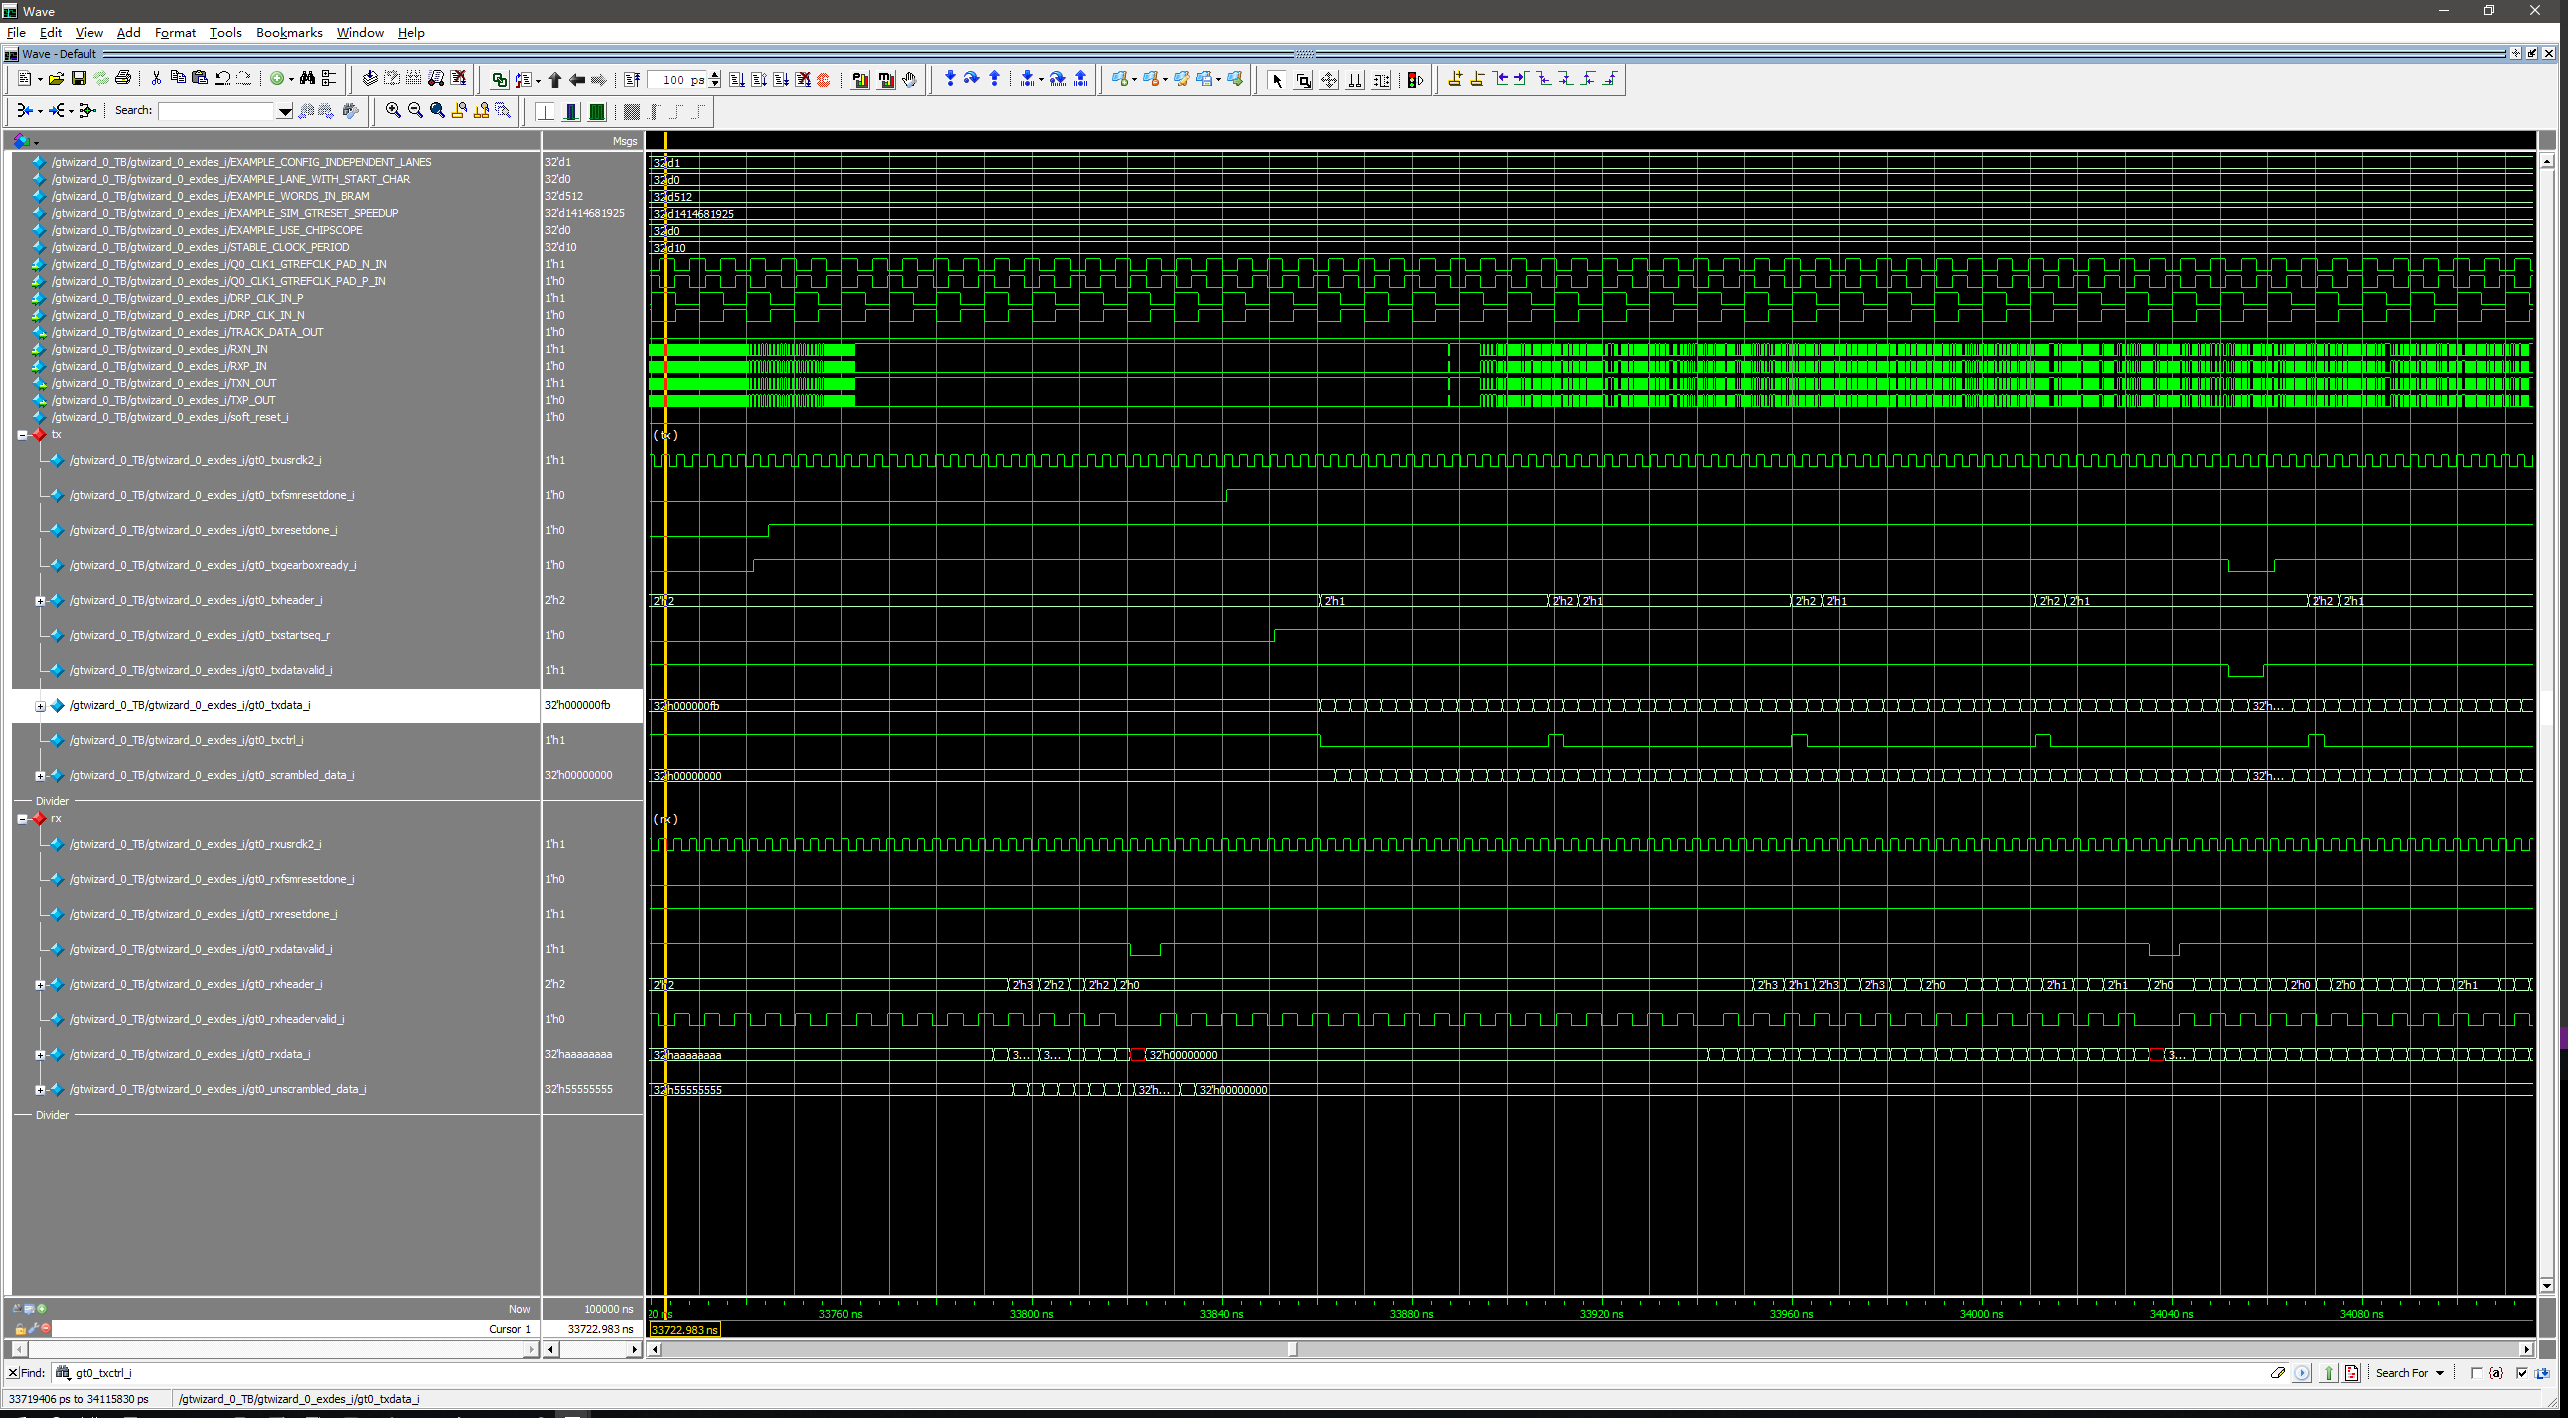This screenshot has width=2568, height=1418.
Task: Collapse the tx signal group
Action: coord(22,435)
